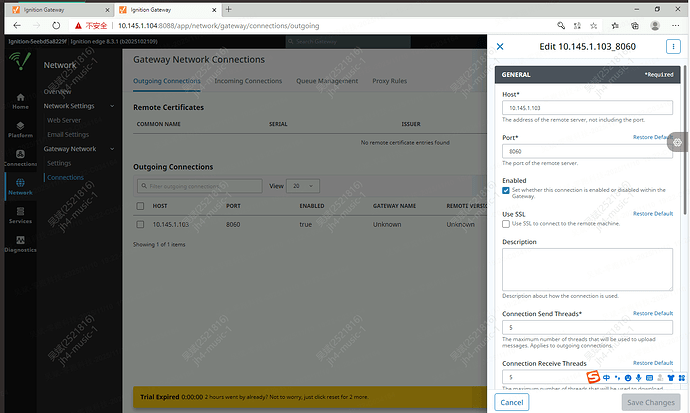
Task: Switch to Outgoing Connections tab
Action: point(167,81)
